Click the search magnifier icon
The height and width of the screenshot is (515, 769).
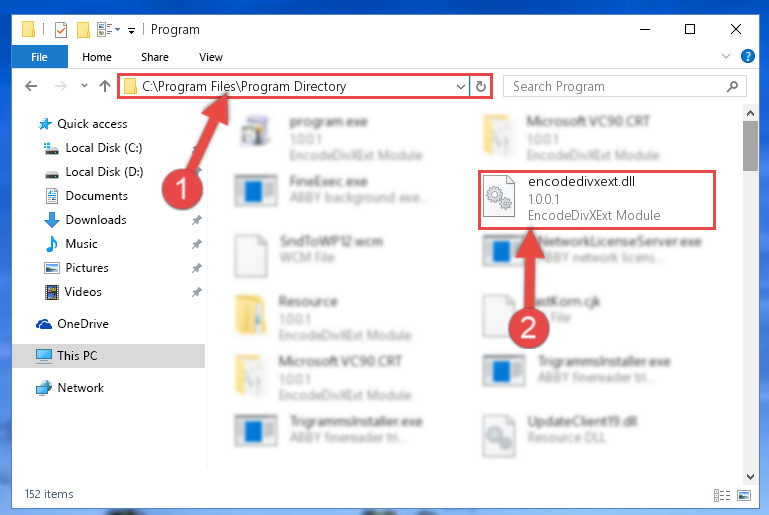(x=732, y=86)
